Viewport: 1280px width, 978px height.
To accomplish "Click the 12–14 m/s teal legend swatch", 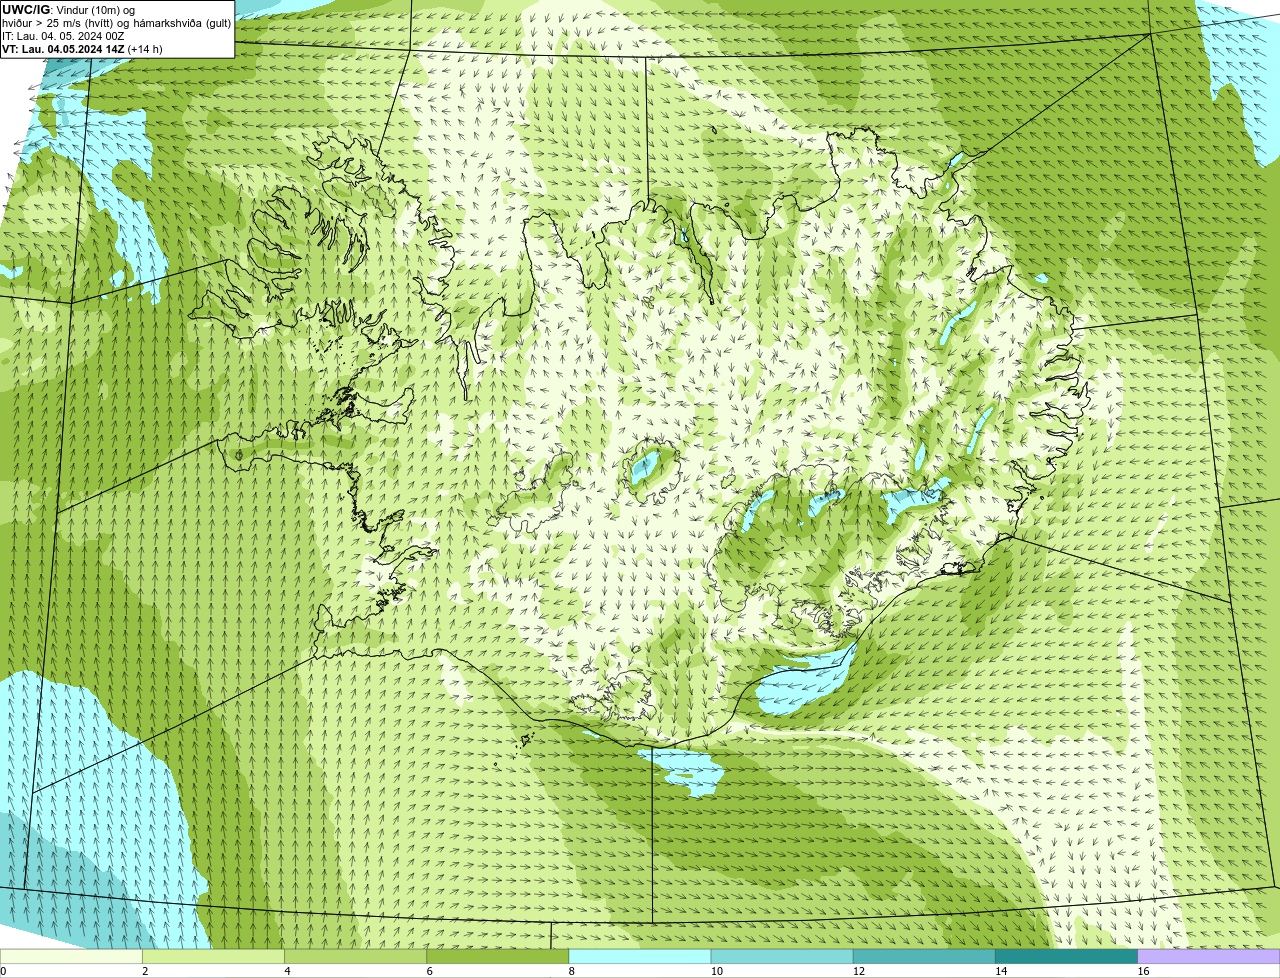I will pyautogui.click(x=924, y=957).
